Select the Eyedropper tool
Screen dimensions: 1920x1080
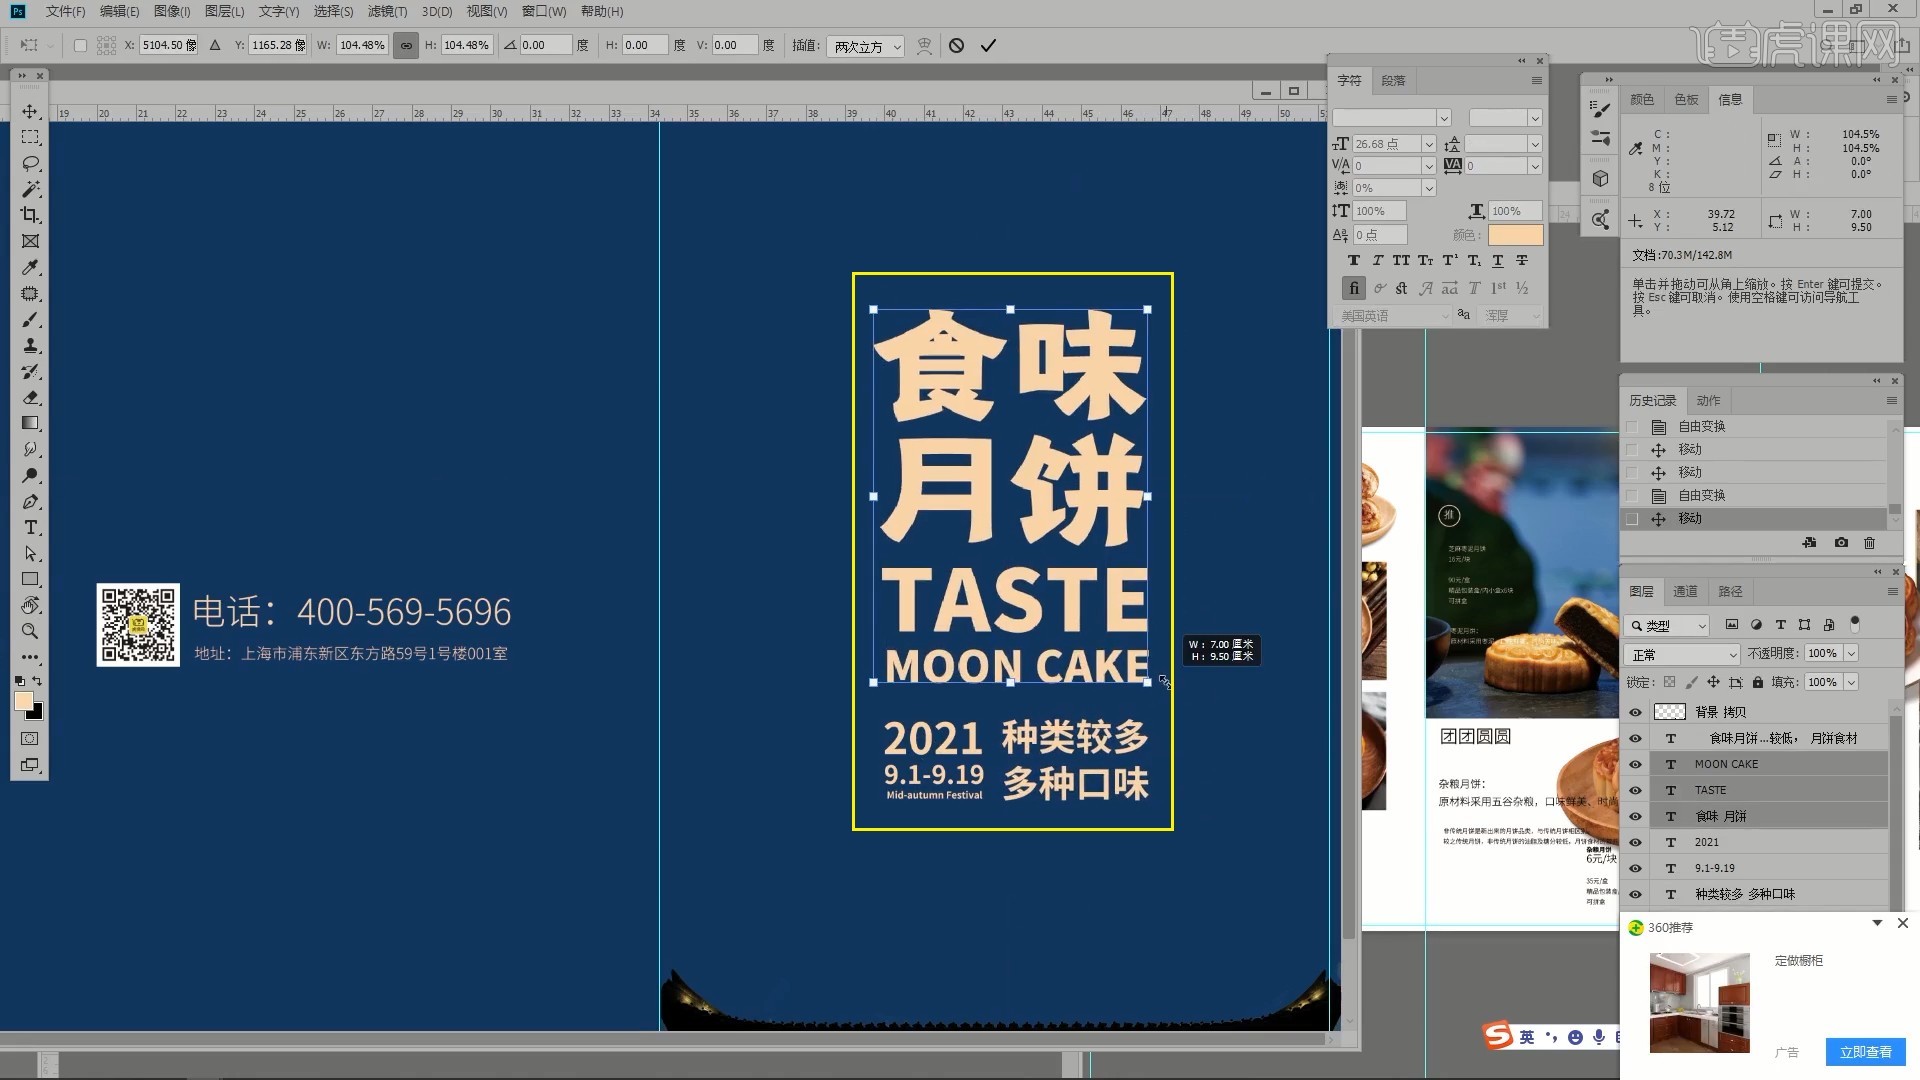(x=30, y=267)
